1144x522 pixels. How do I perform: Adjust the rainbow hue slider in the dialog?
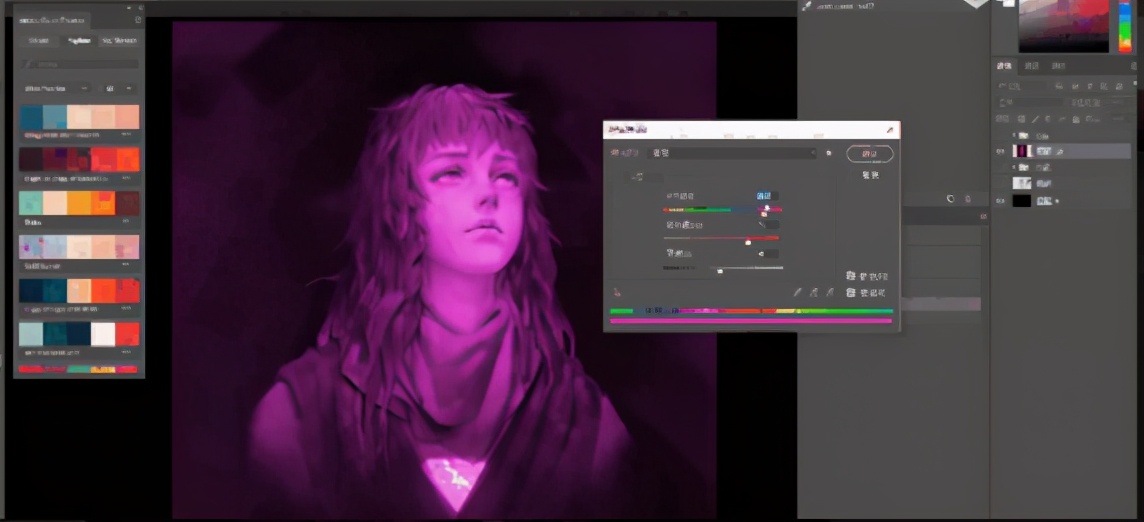722,210
